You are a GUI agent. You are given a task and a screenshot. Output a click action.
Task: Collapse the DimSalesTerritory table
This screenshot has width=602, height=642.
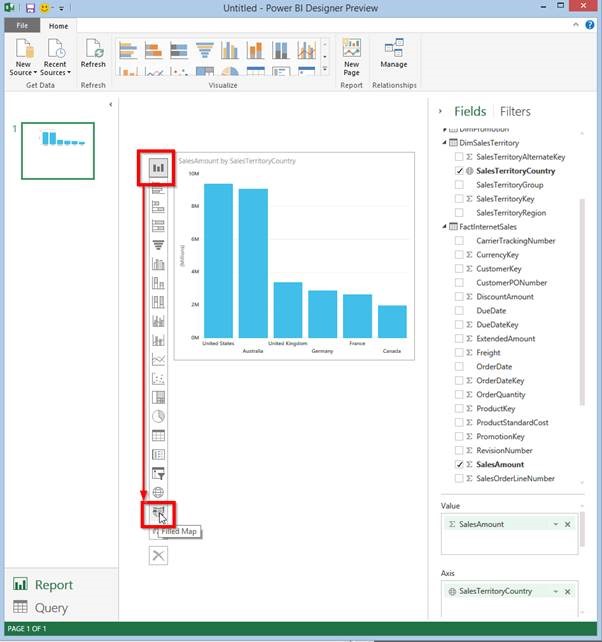pos(445,142)
